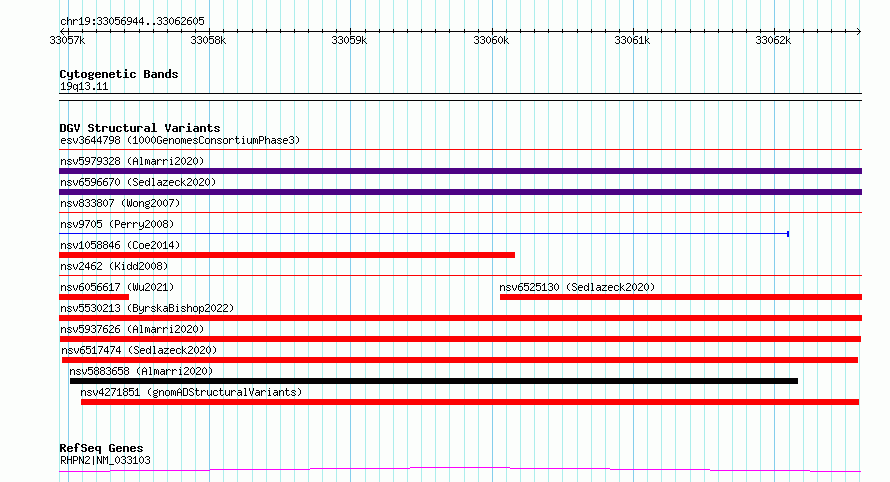Click the 19q13.11 cytogenetic band bar
This screenshot has height=482, width=890.
pos(460,97)
